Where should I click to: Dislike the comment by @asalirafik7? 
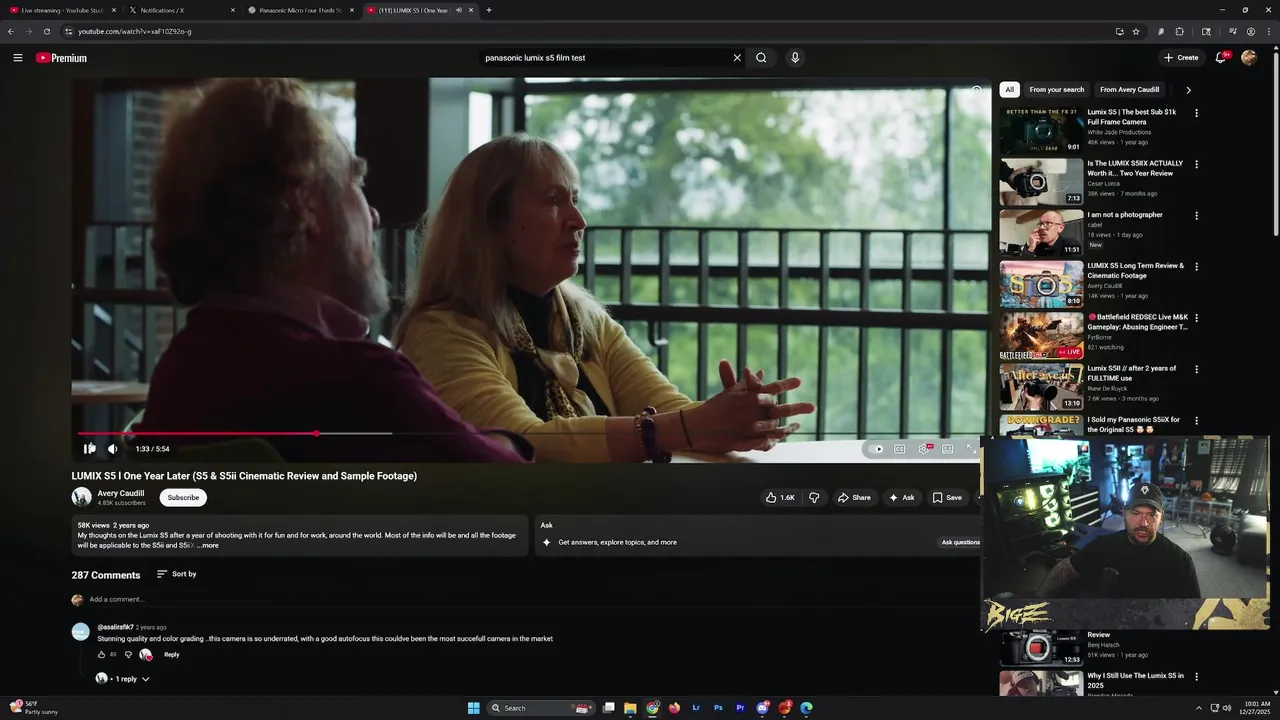pyautogui.click(x=128, y=655)
